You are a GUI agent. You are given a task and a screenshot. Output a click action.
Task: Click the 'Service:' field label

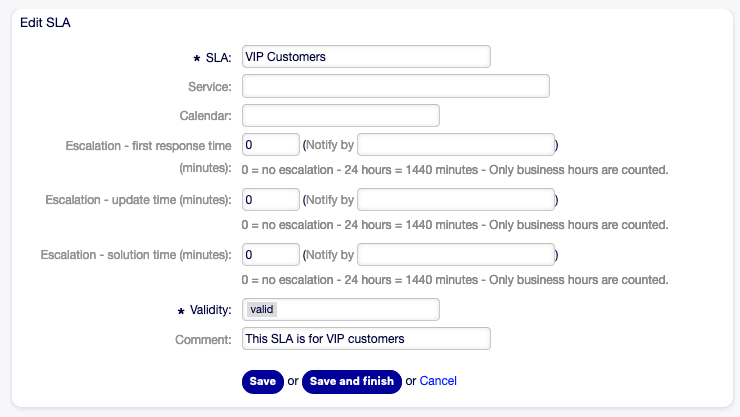click(x=209, y=87)
